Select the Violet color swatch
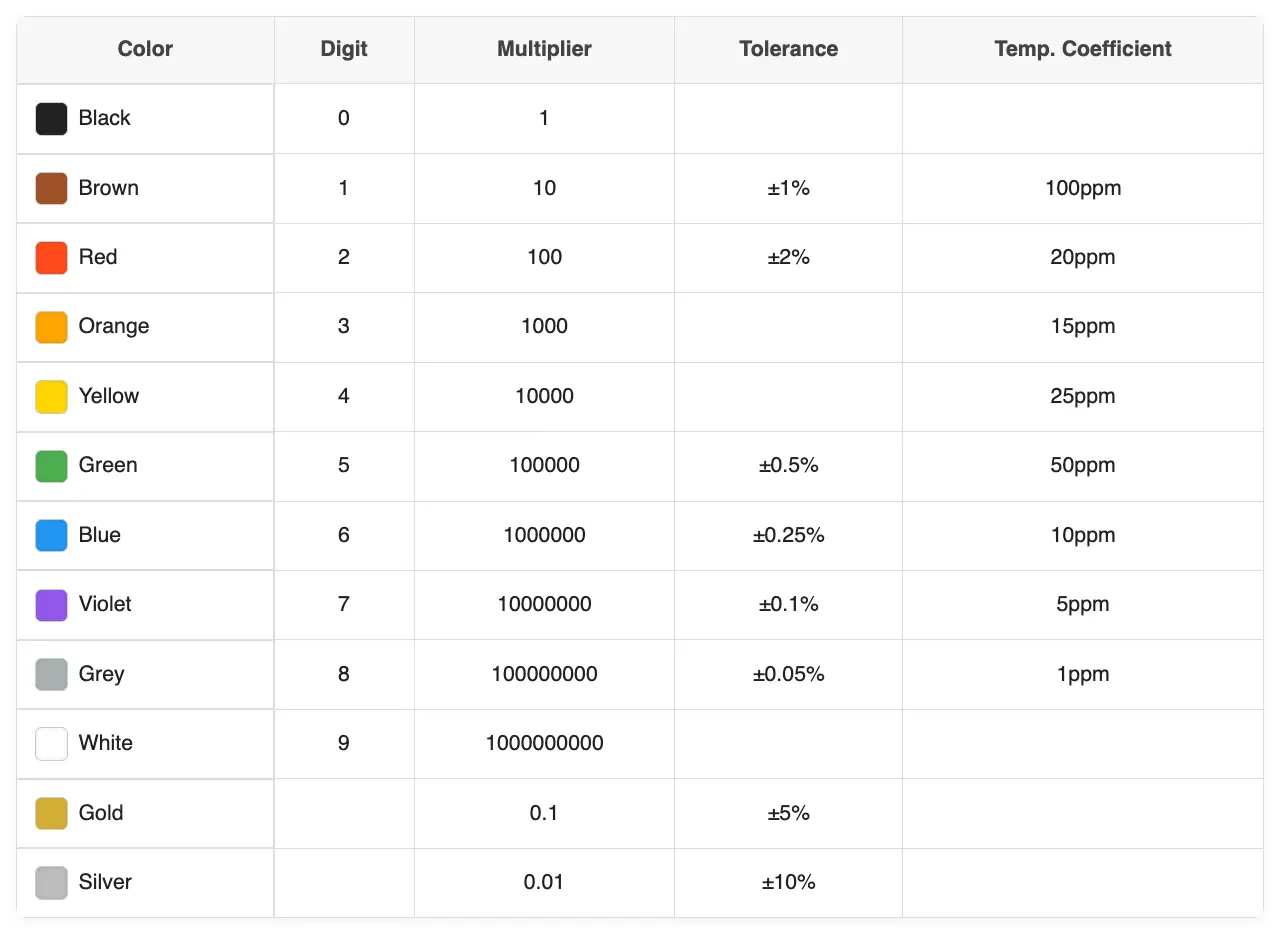1282x936 pixels. pos(51,605)
